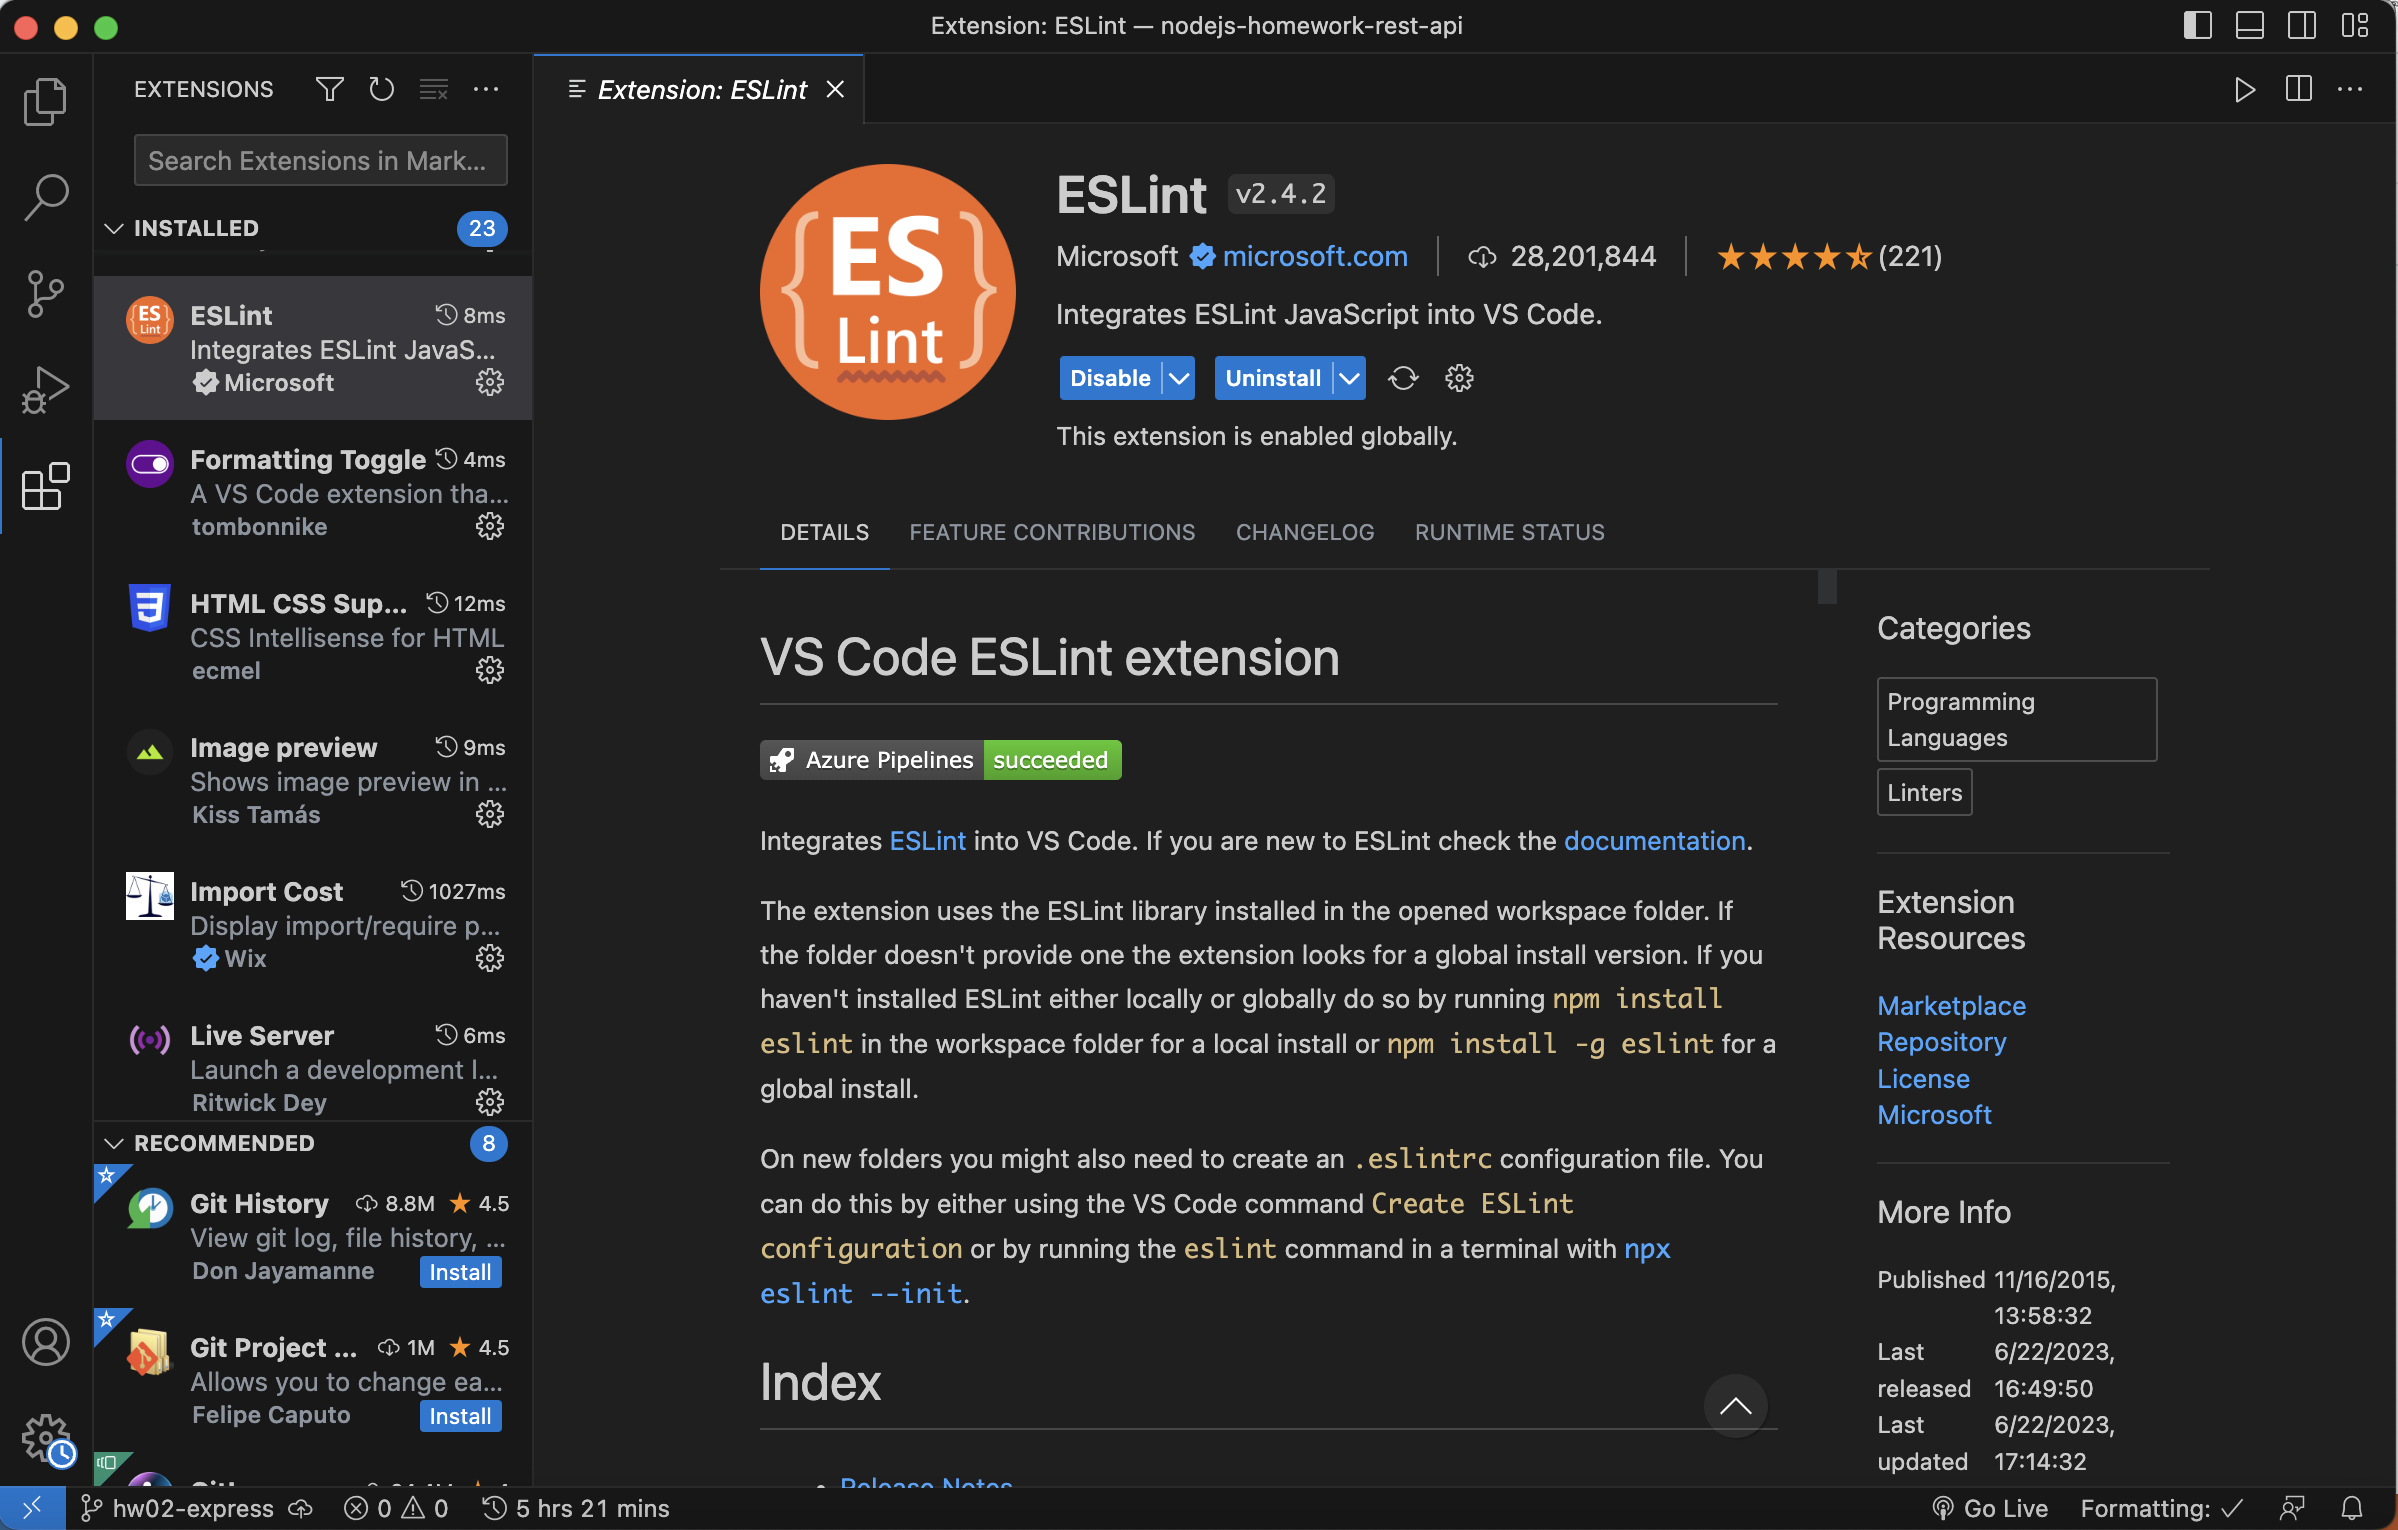Toggle the Formatting status bar item
Screen dimensions: 2398x1530
click(2161, 1507)
